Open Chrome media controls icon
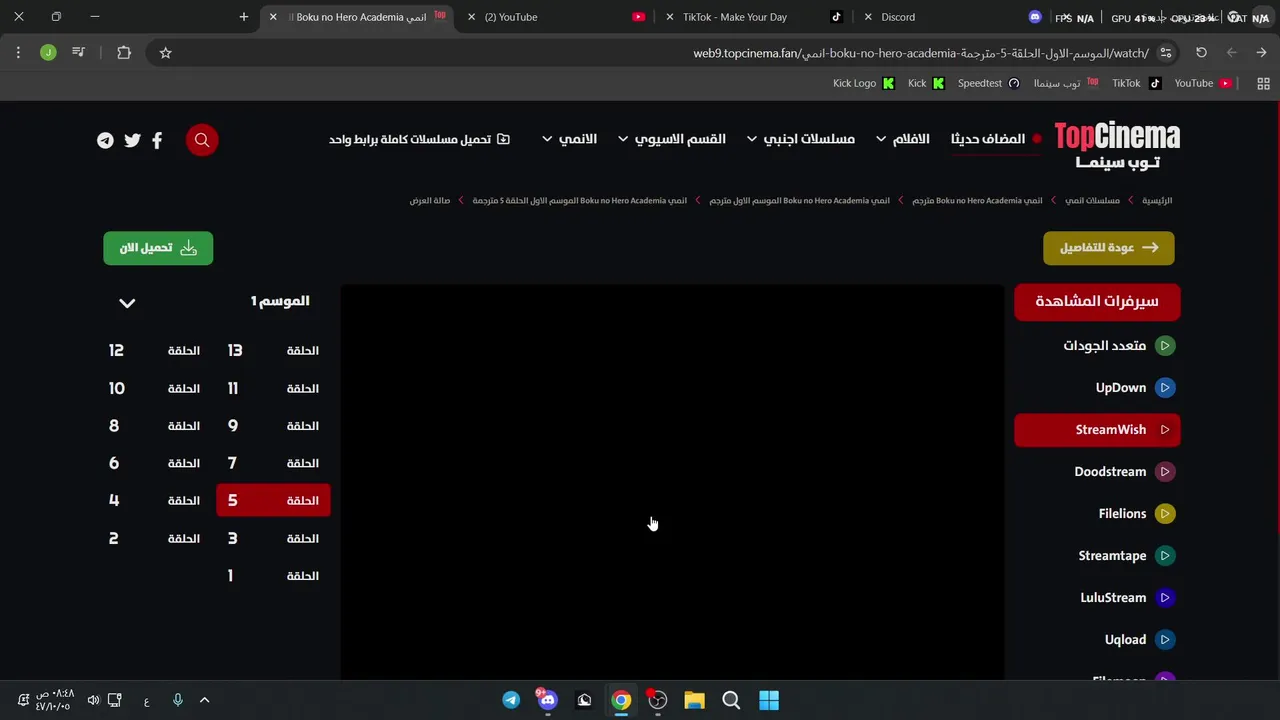The image size is (1280, 720). point(78,53)
